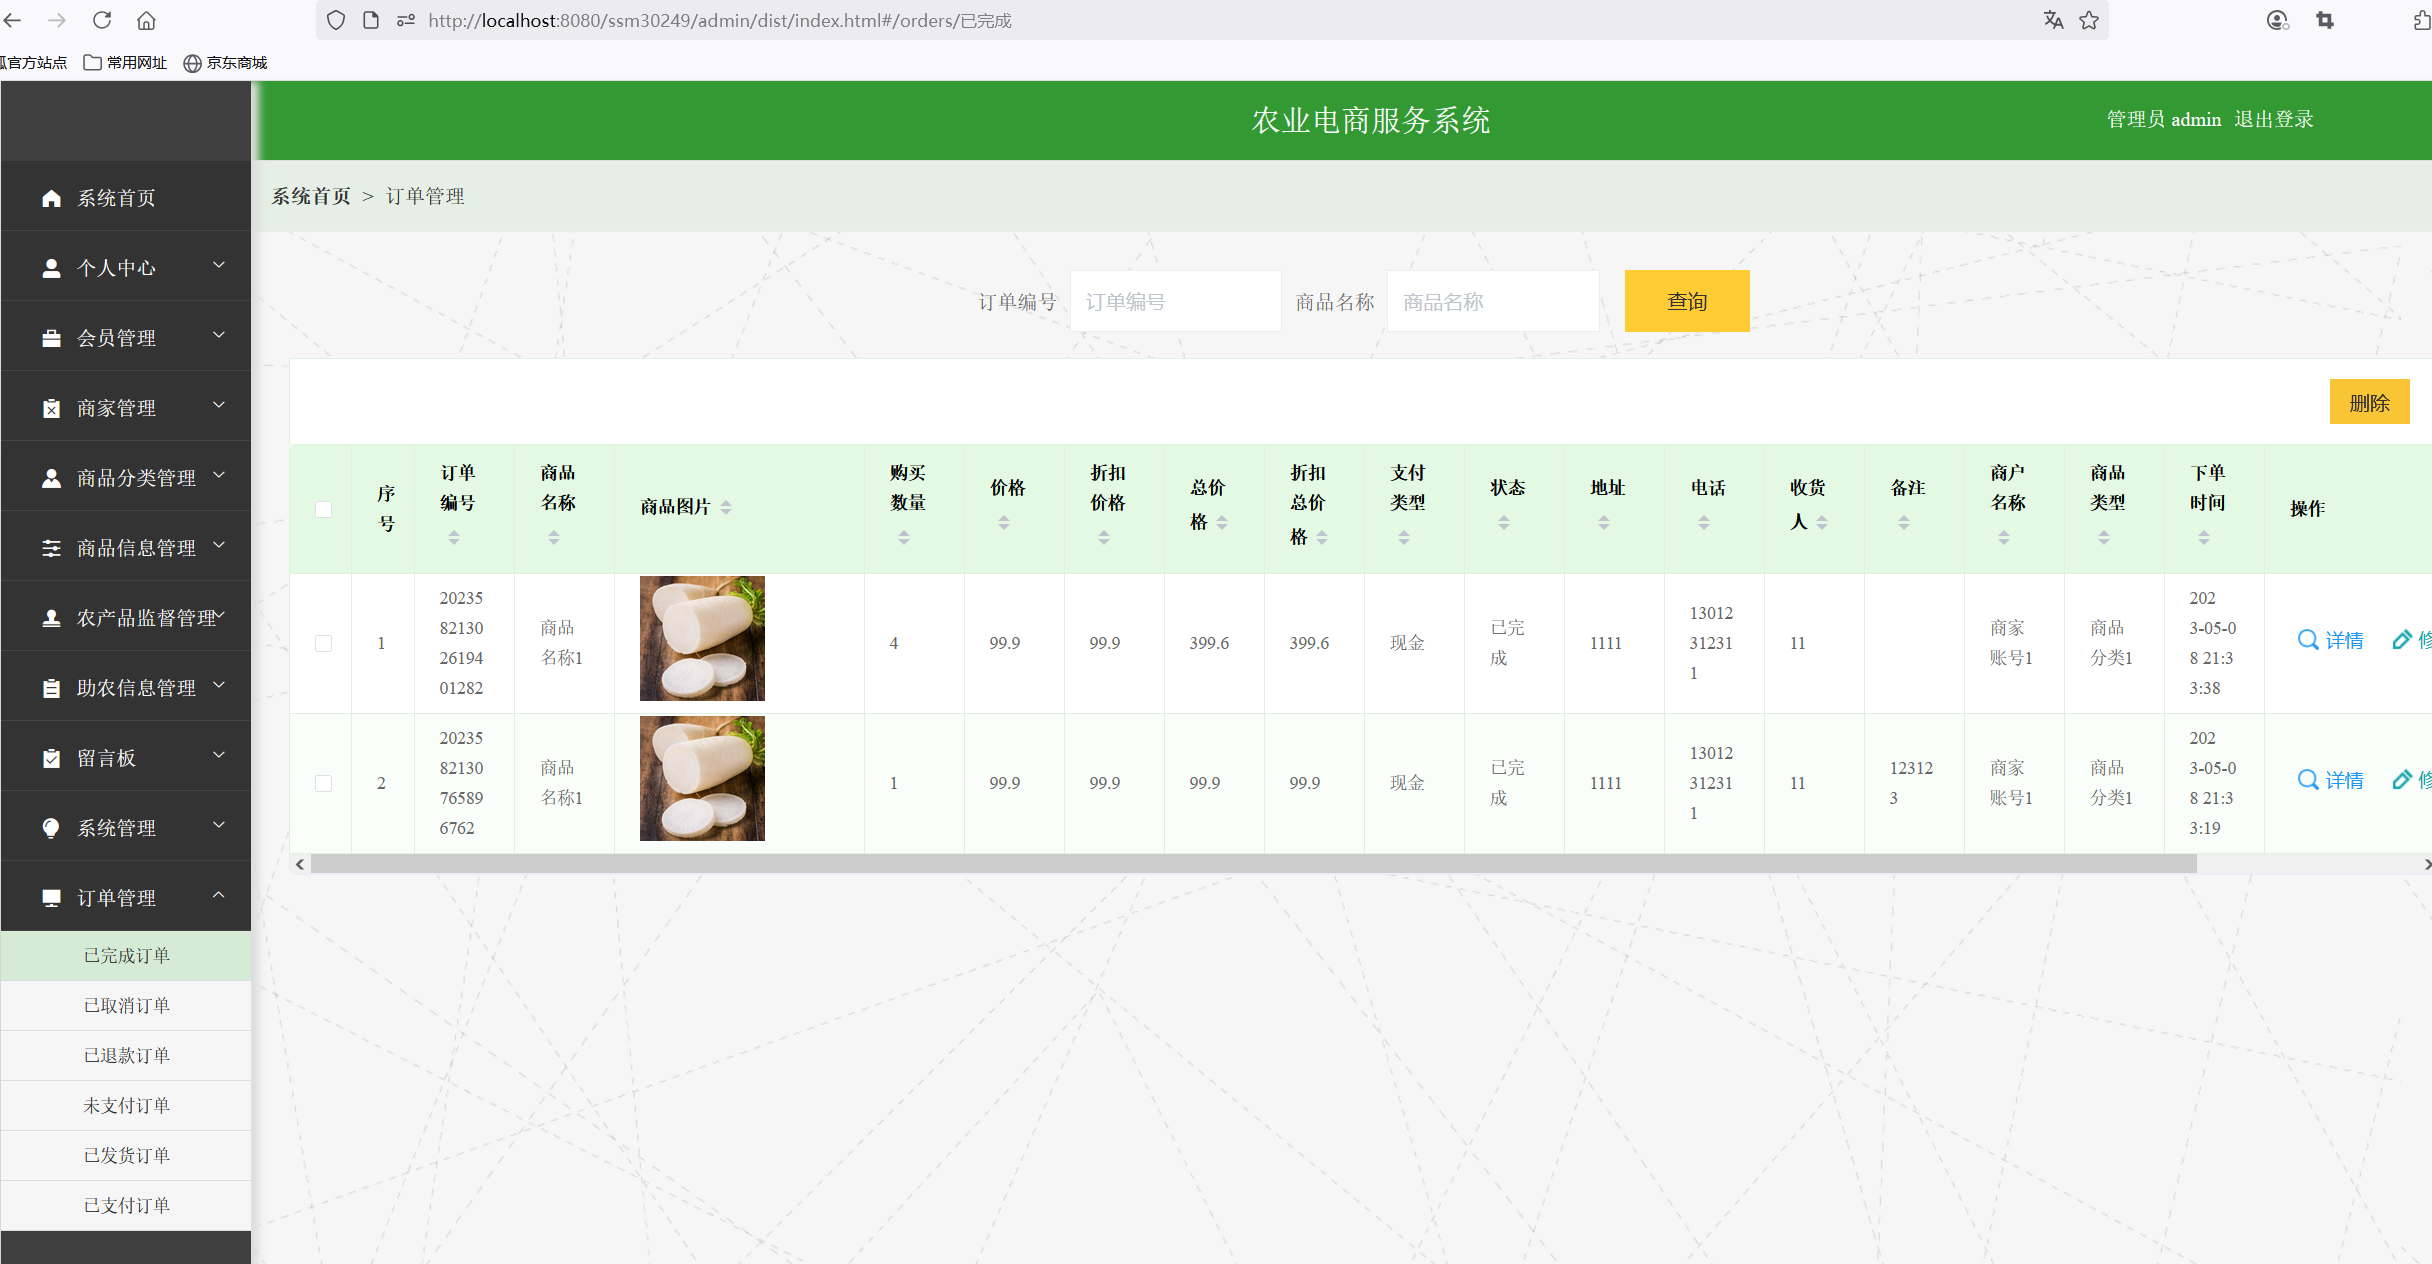Click inside the 订单编号 input field
The image size is (2432, 1264).
1175,300
